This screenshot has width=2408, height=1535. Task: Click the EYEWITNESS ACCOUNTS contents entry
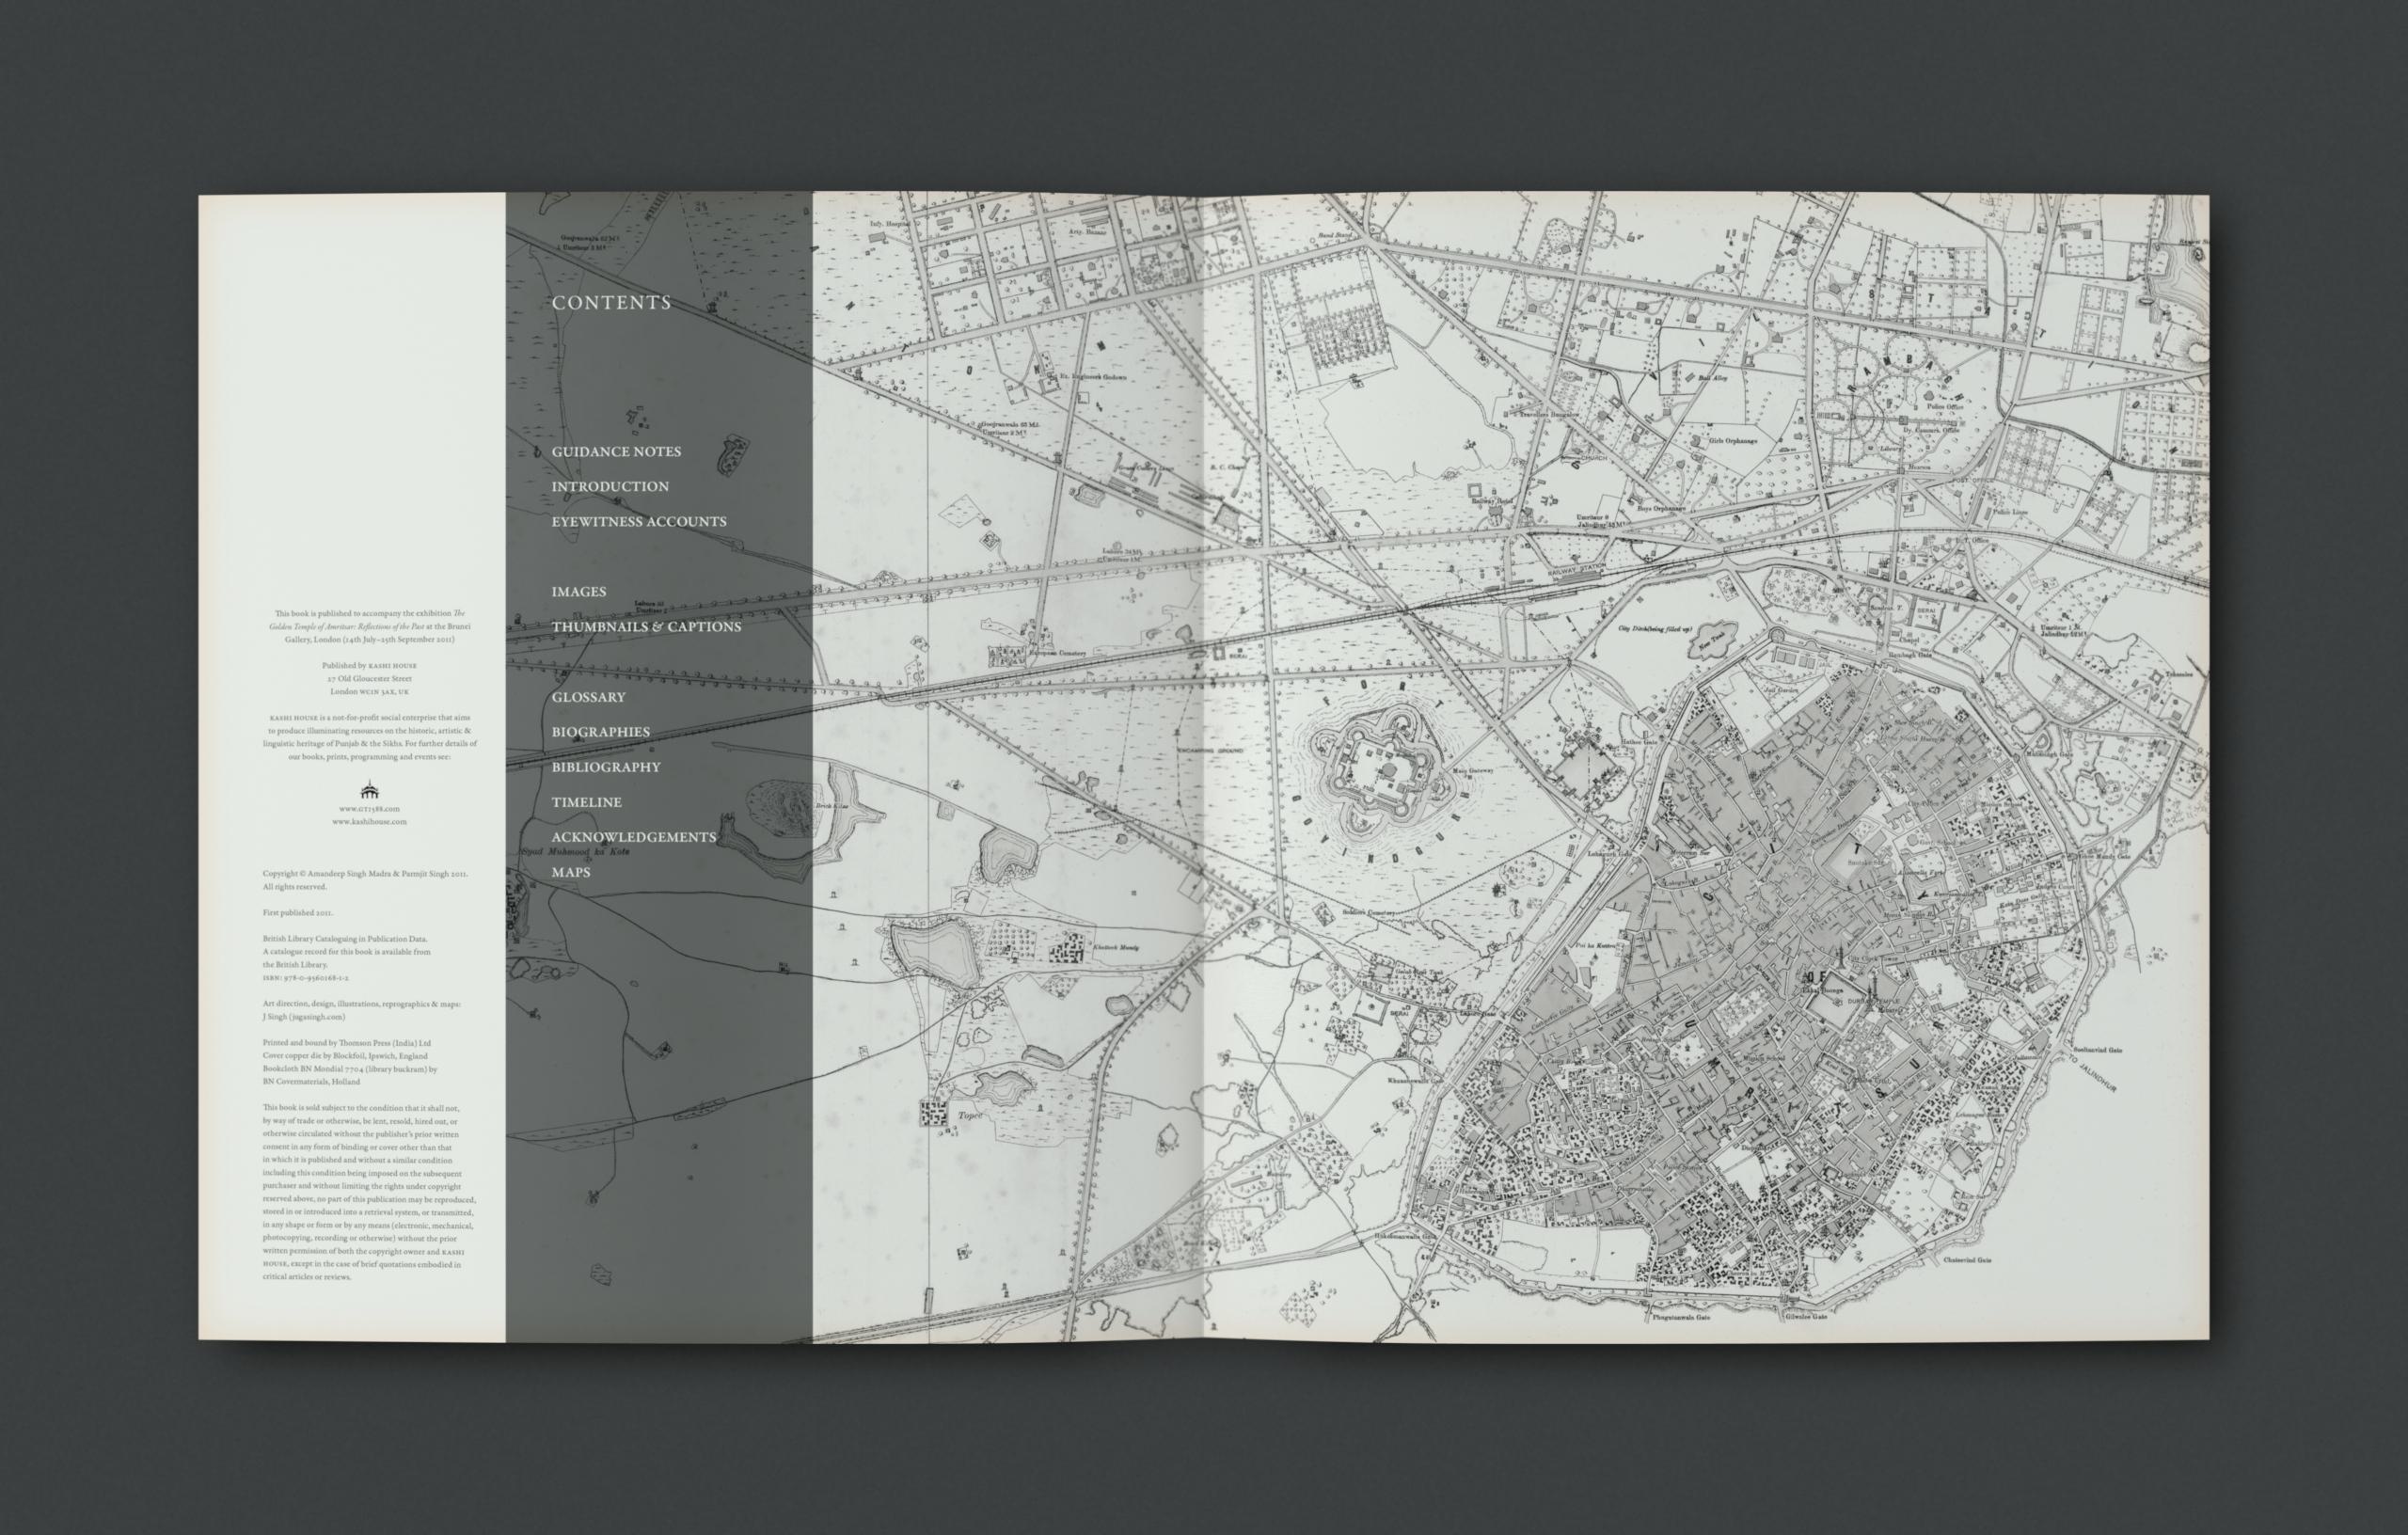(x=639, y=522)
